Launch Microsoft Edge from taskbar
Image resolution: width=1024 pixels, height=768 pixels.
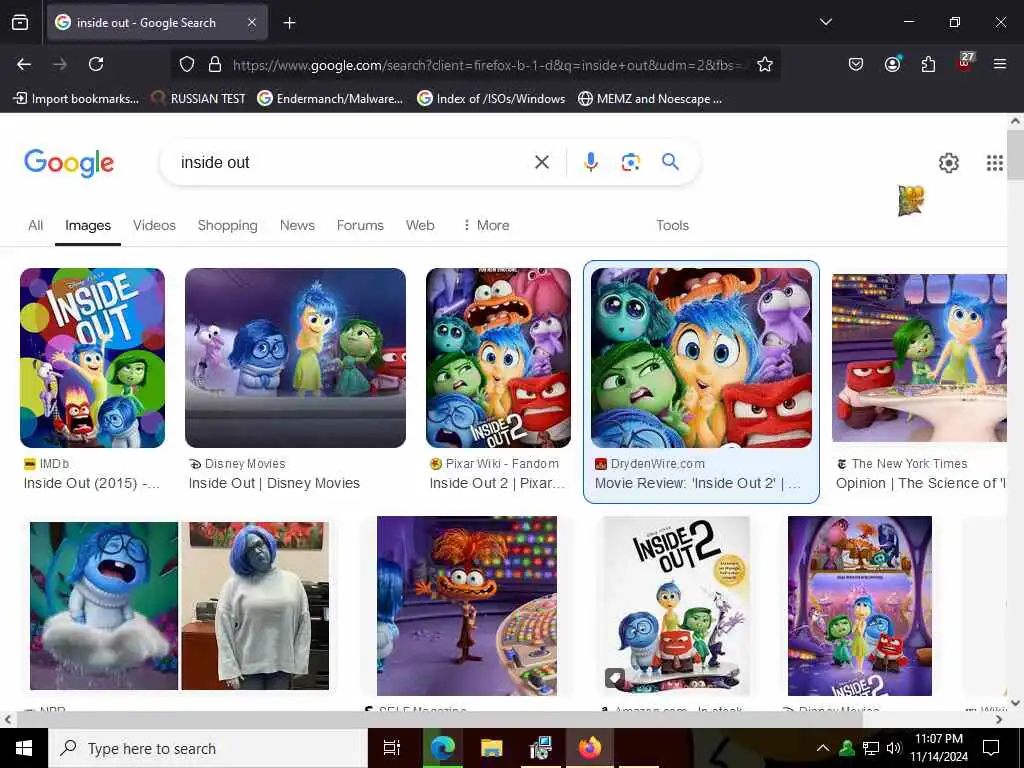tap(442, 748)
